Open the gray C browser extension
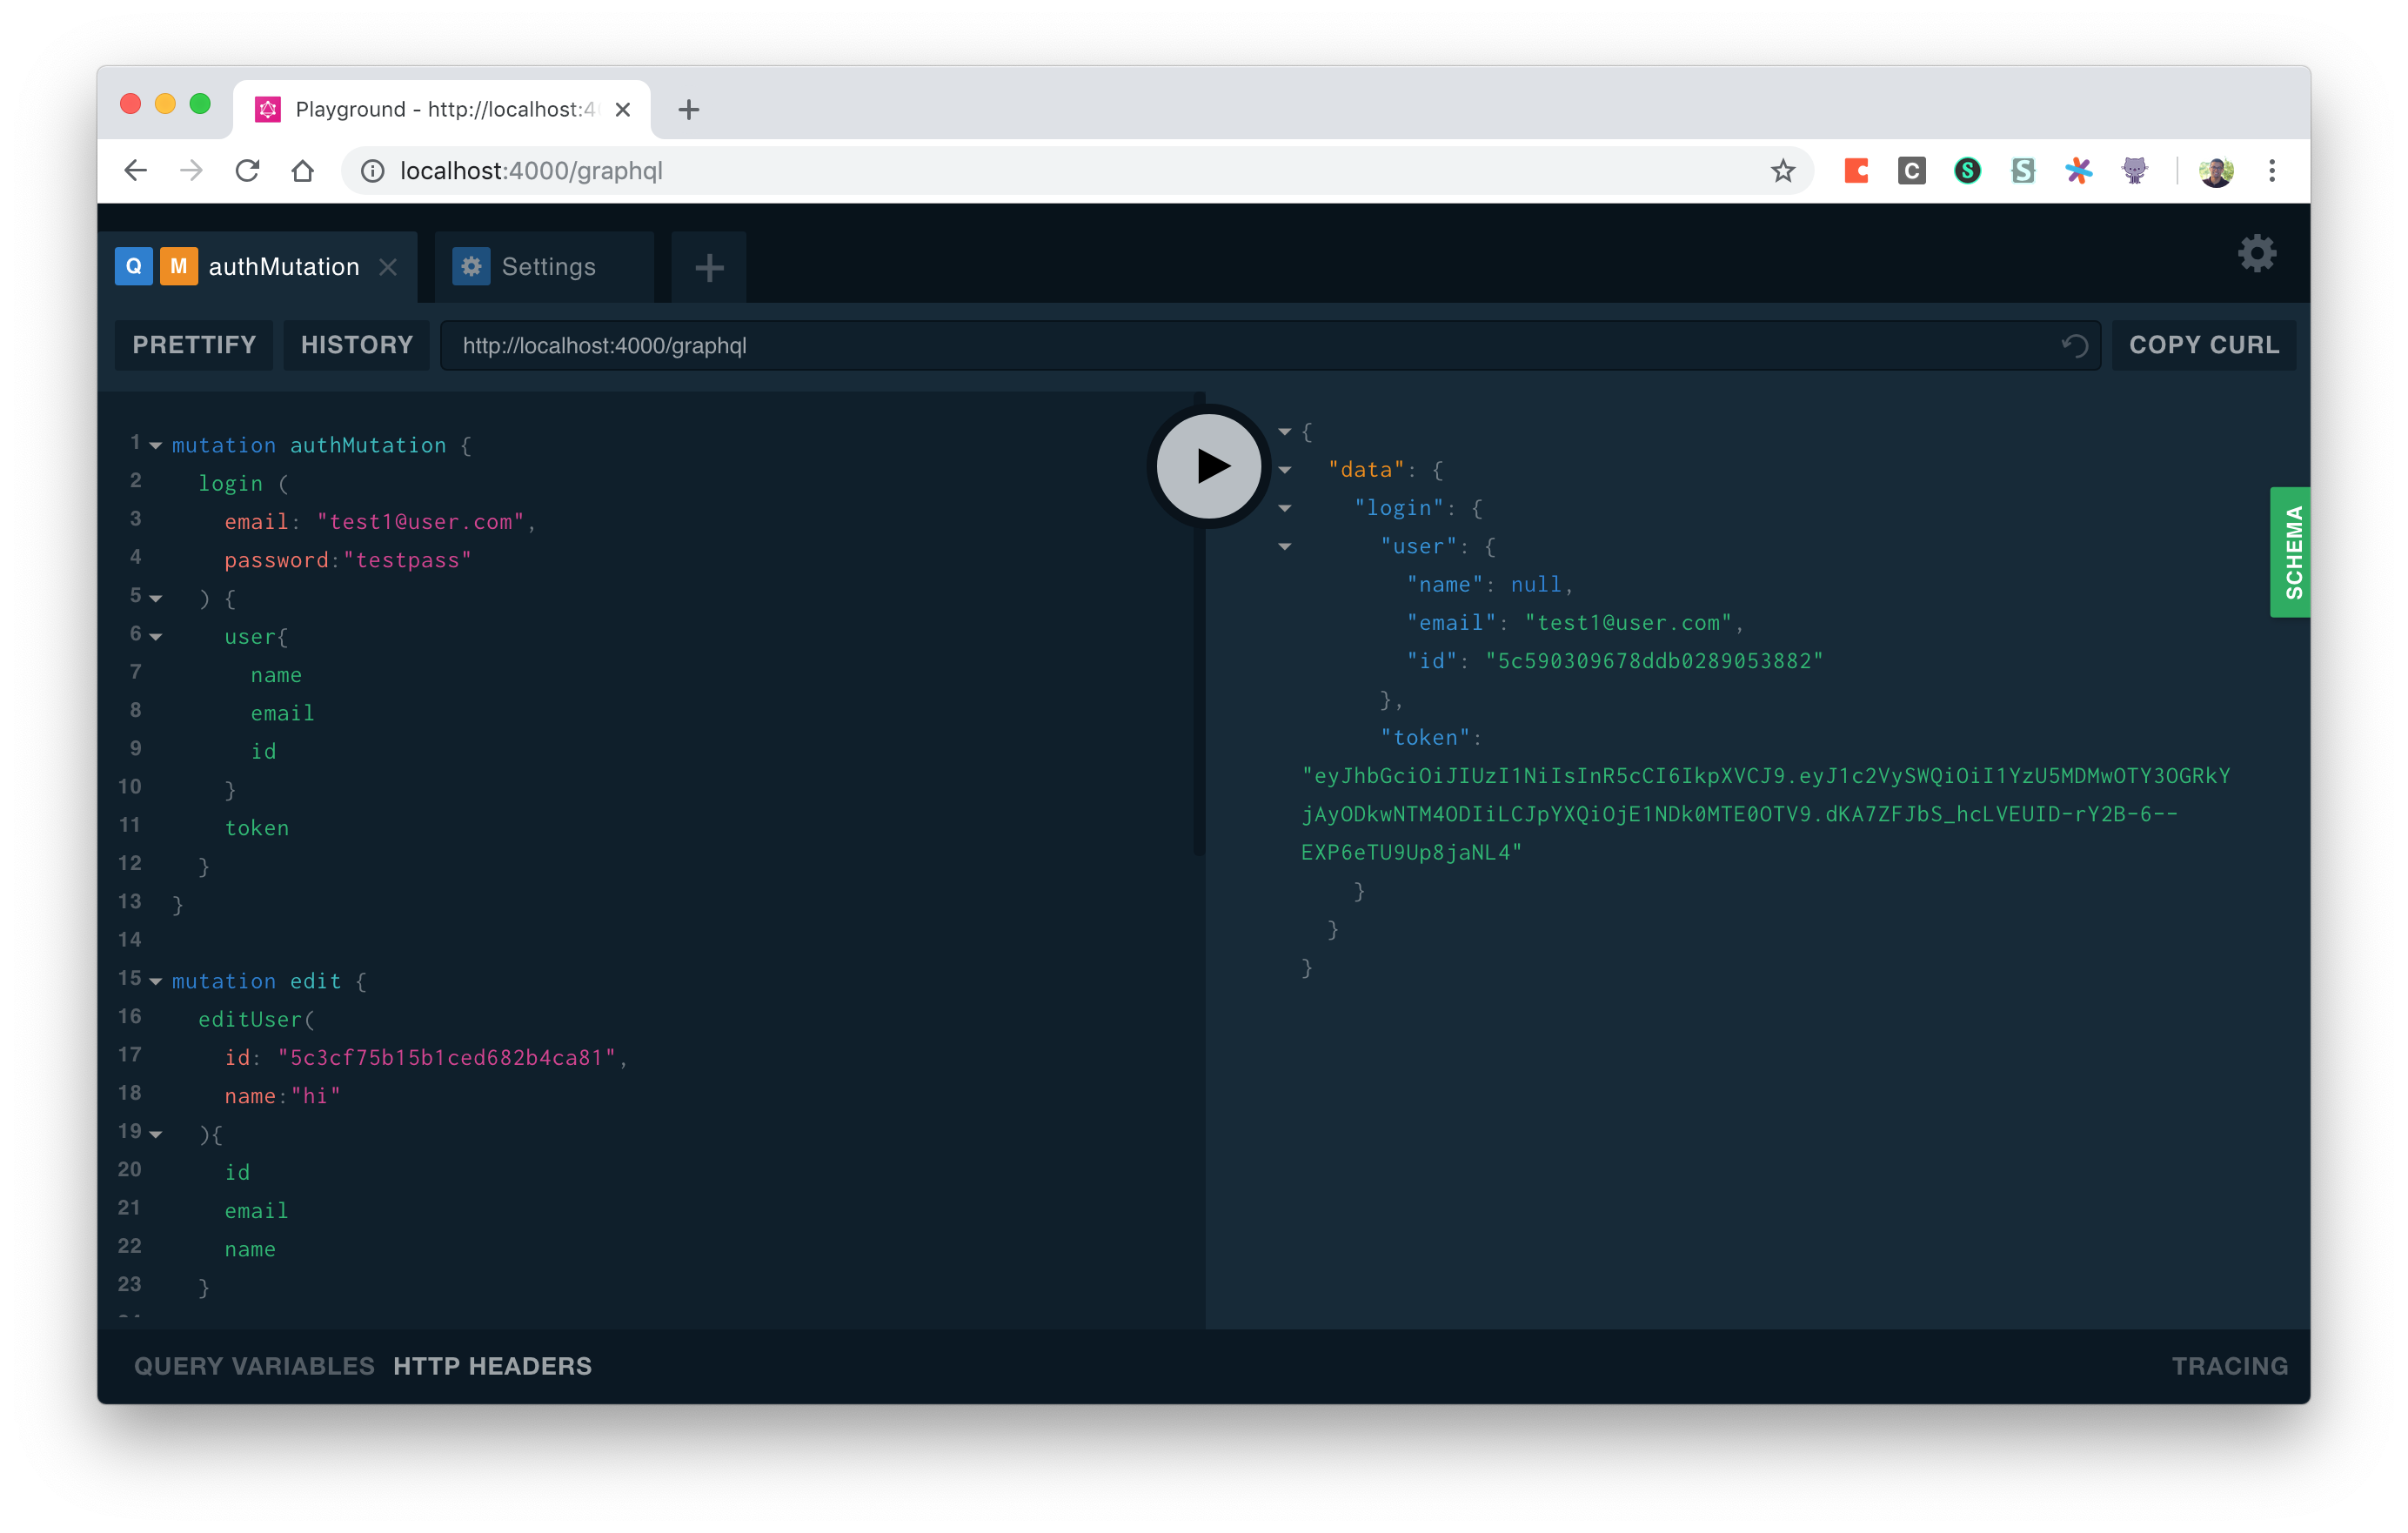Screen dimensions: 2408x1533 coord(1912,171)
